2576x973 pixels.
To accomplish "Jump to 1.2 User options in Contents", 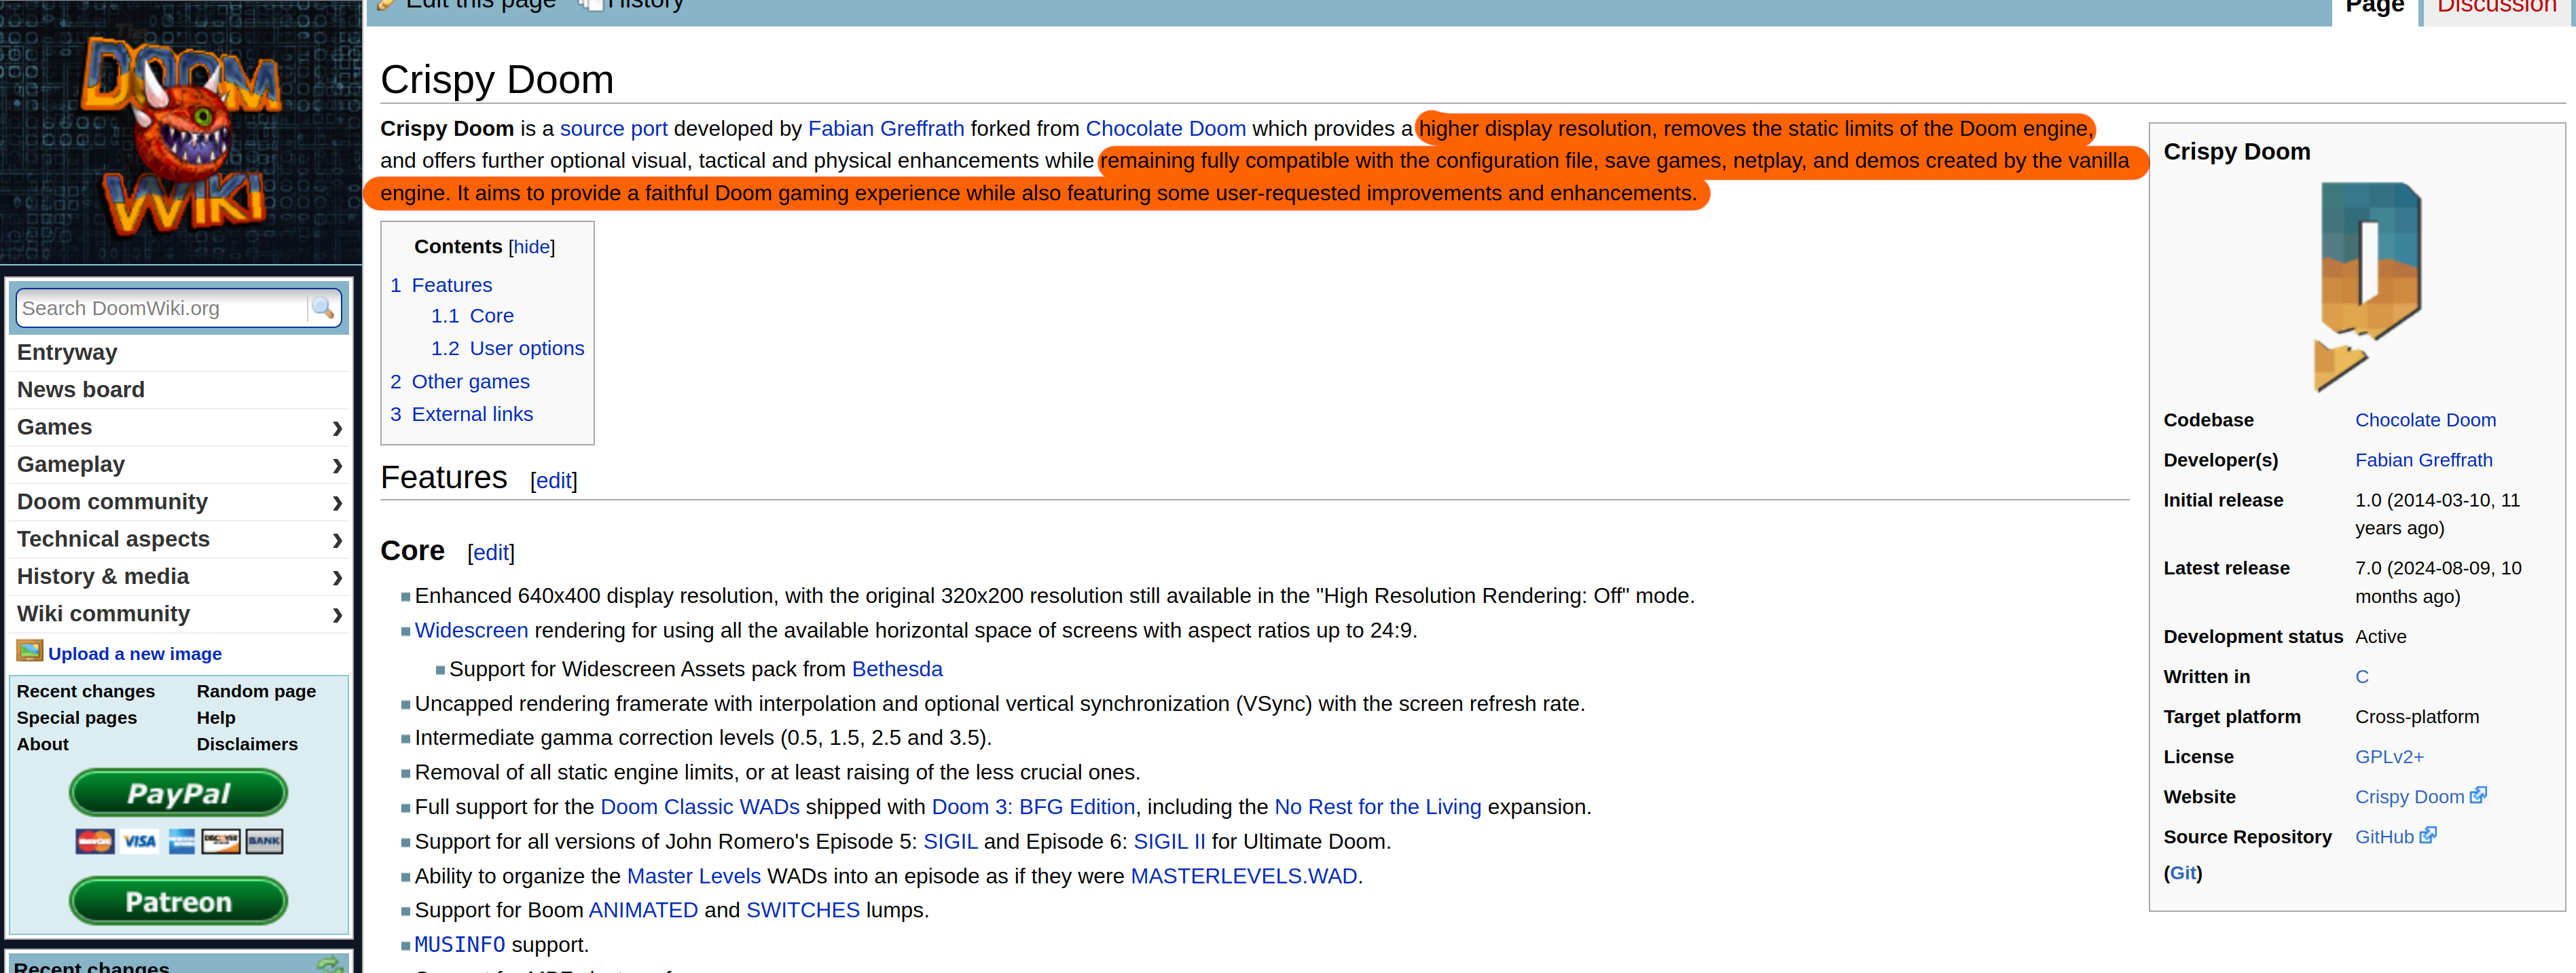I will click(507, 348).
